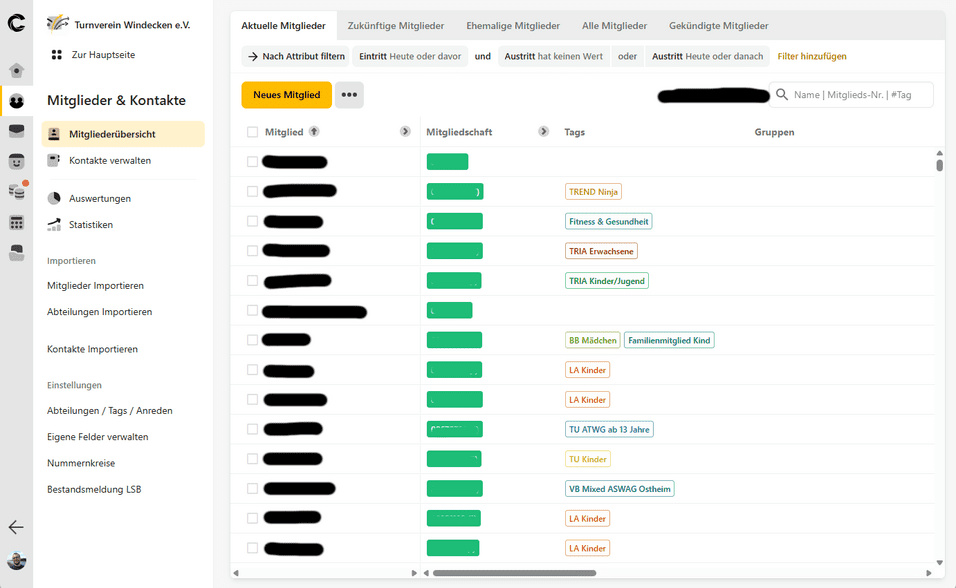Check the box in the TREND Ninja row
Screen dimensions: 956x588
pyautogui.click(x=252, y=191)
